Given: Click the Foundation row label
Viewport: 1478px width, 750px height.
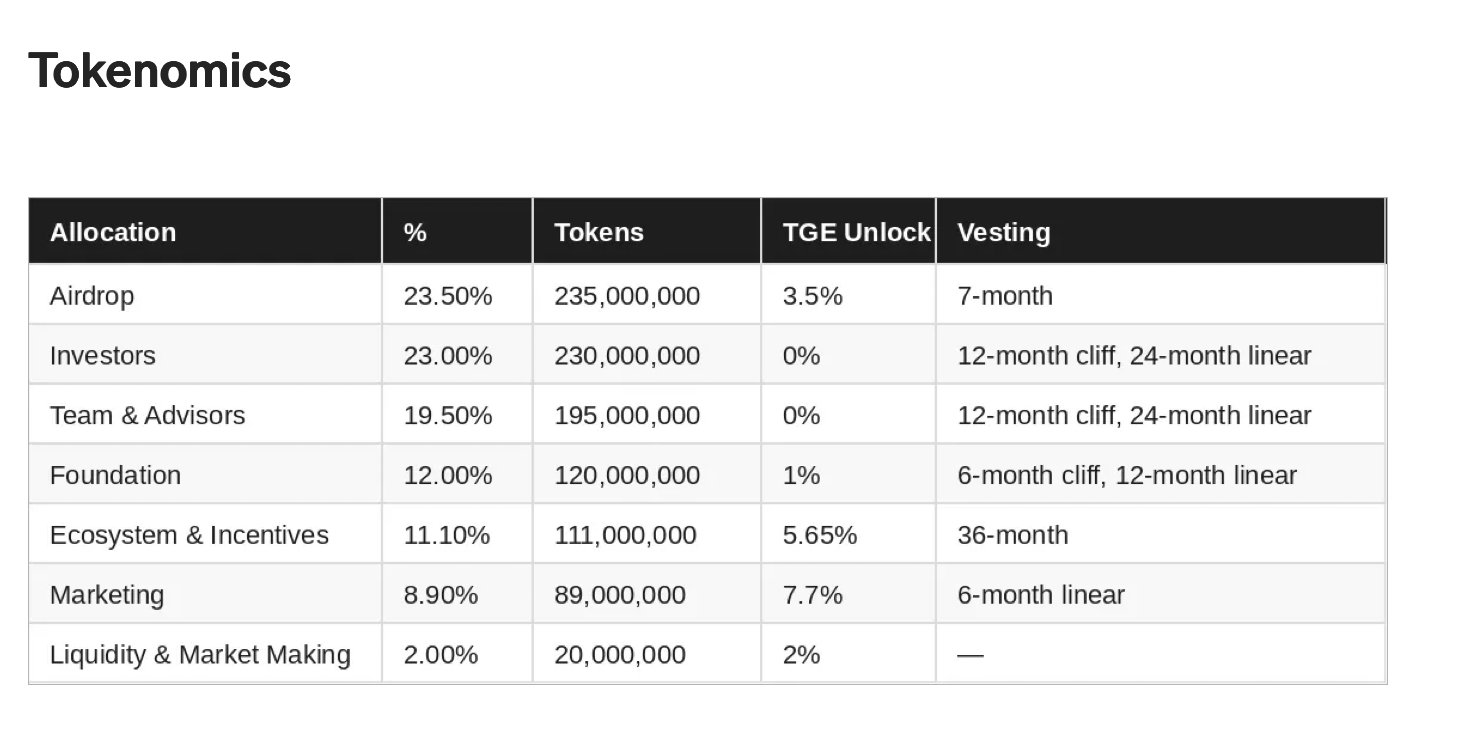Looking at the screenshot, I should point(115,475).
